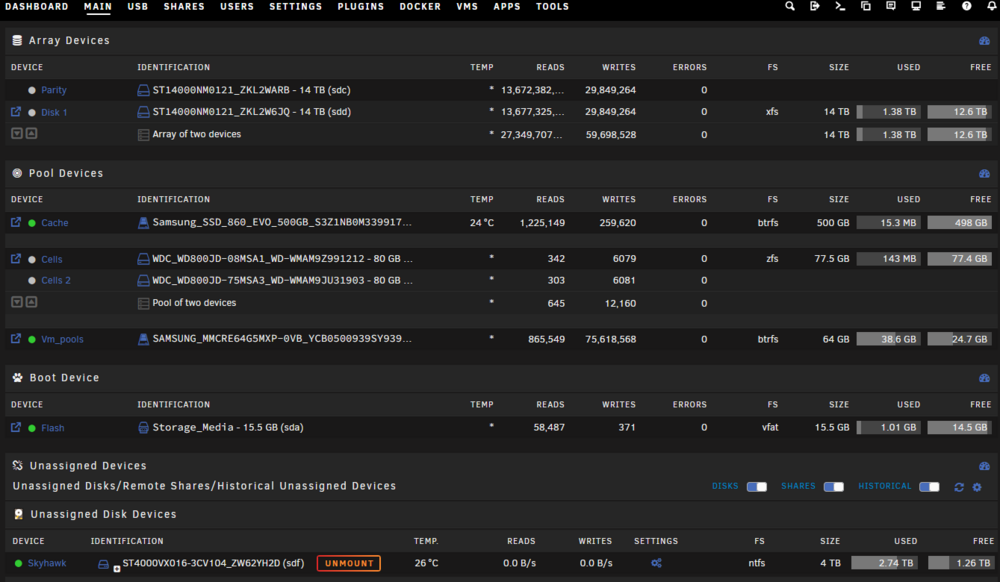
Task: Click Skyhawk used bar showing 2.74 TB
Action: [x=883, y=563]
